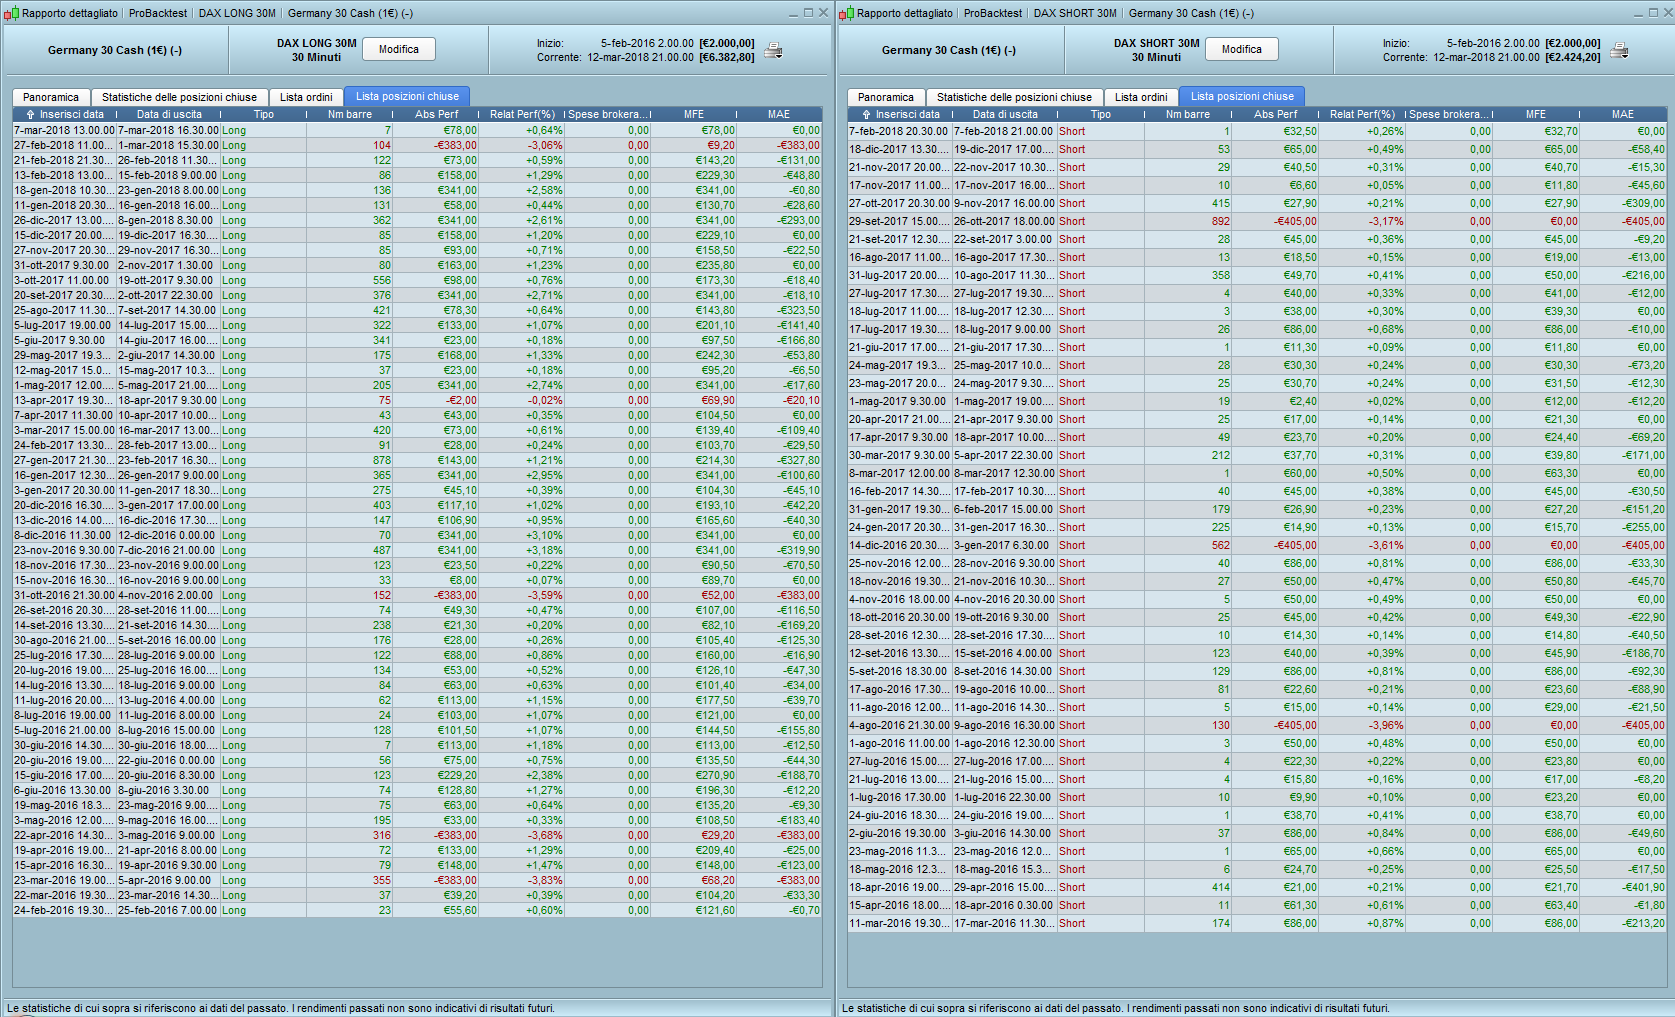Sort by Spese brokera... column in LONG window
The image size is (1675, 1017).
click(608, 115)
